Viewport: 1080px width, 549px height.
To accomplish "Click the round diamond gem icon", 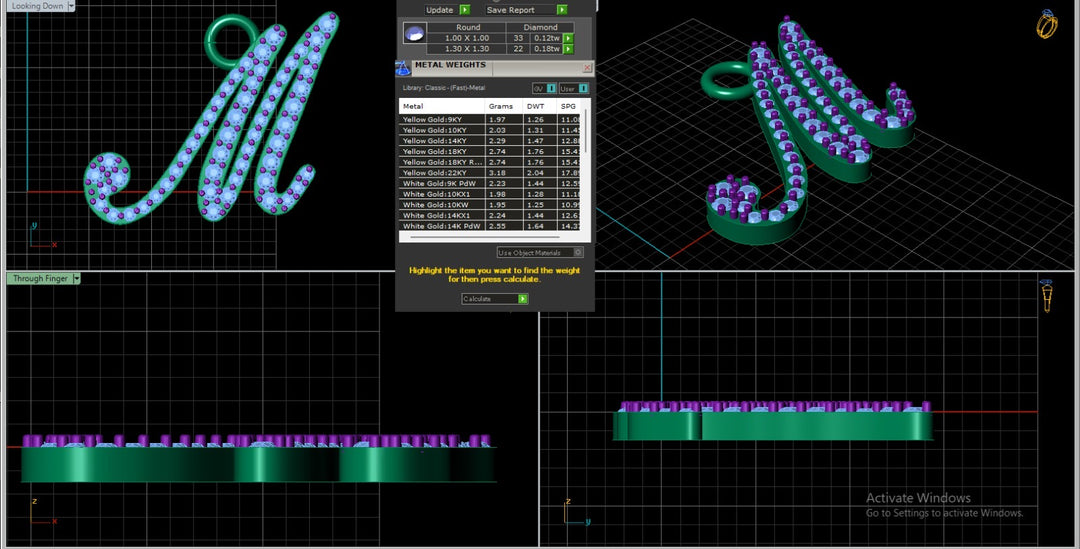I will (413, 34).
